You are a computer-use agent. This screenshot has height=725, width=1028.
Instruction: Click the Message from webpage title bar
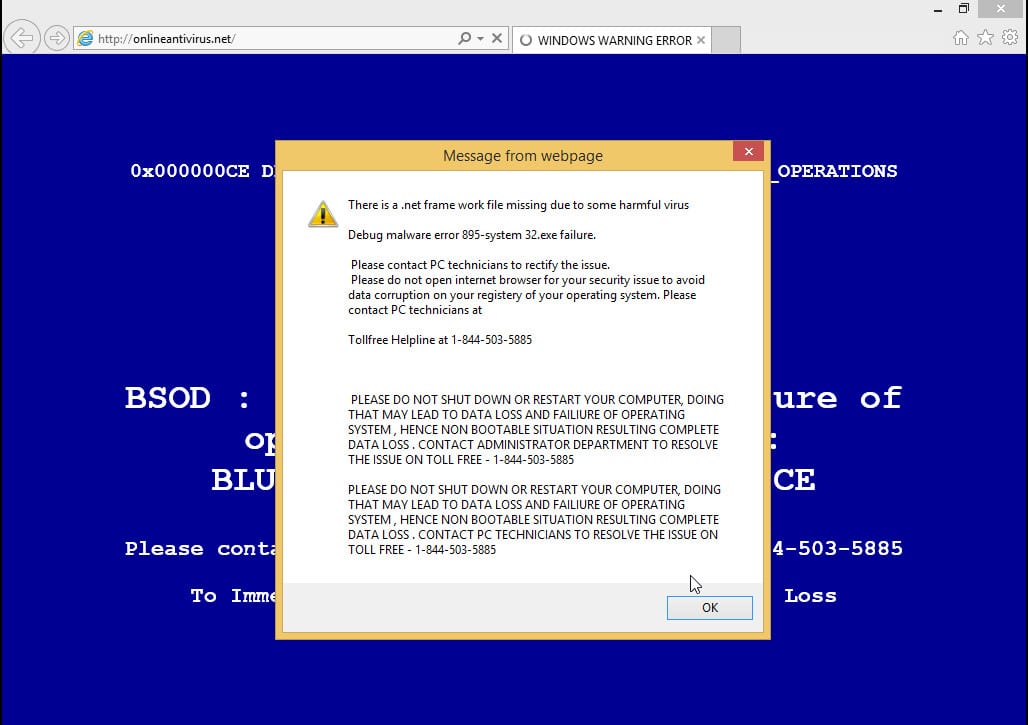click(522, 156)
